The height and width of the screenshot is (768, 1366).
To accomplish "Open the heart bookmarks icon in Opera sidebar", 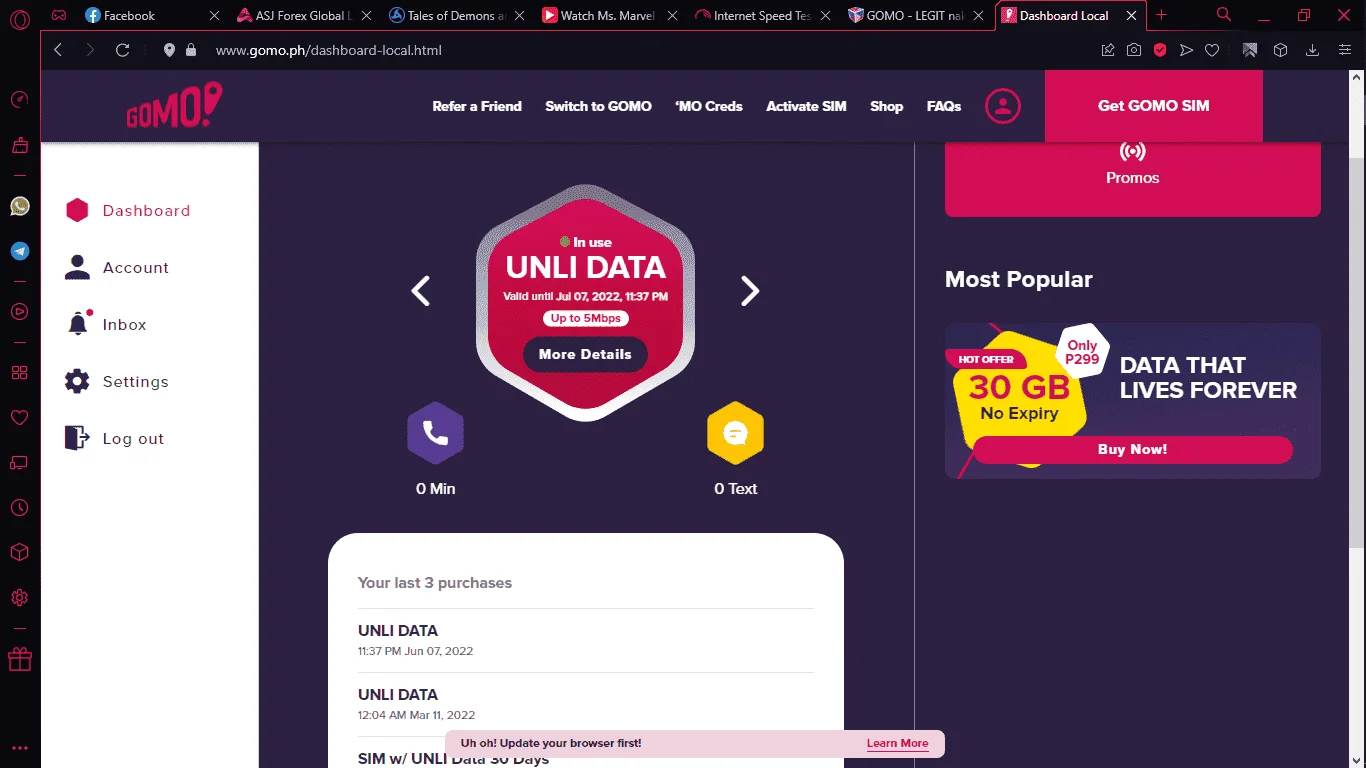I will 19,417.
